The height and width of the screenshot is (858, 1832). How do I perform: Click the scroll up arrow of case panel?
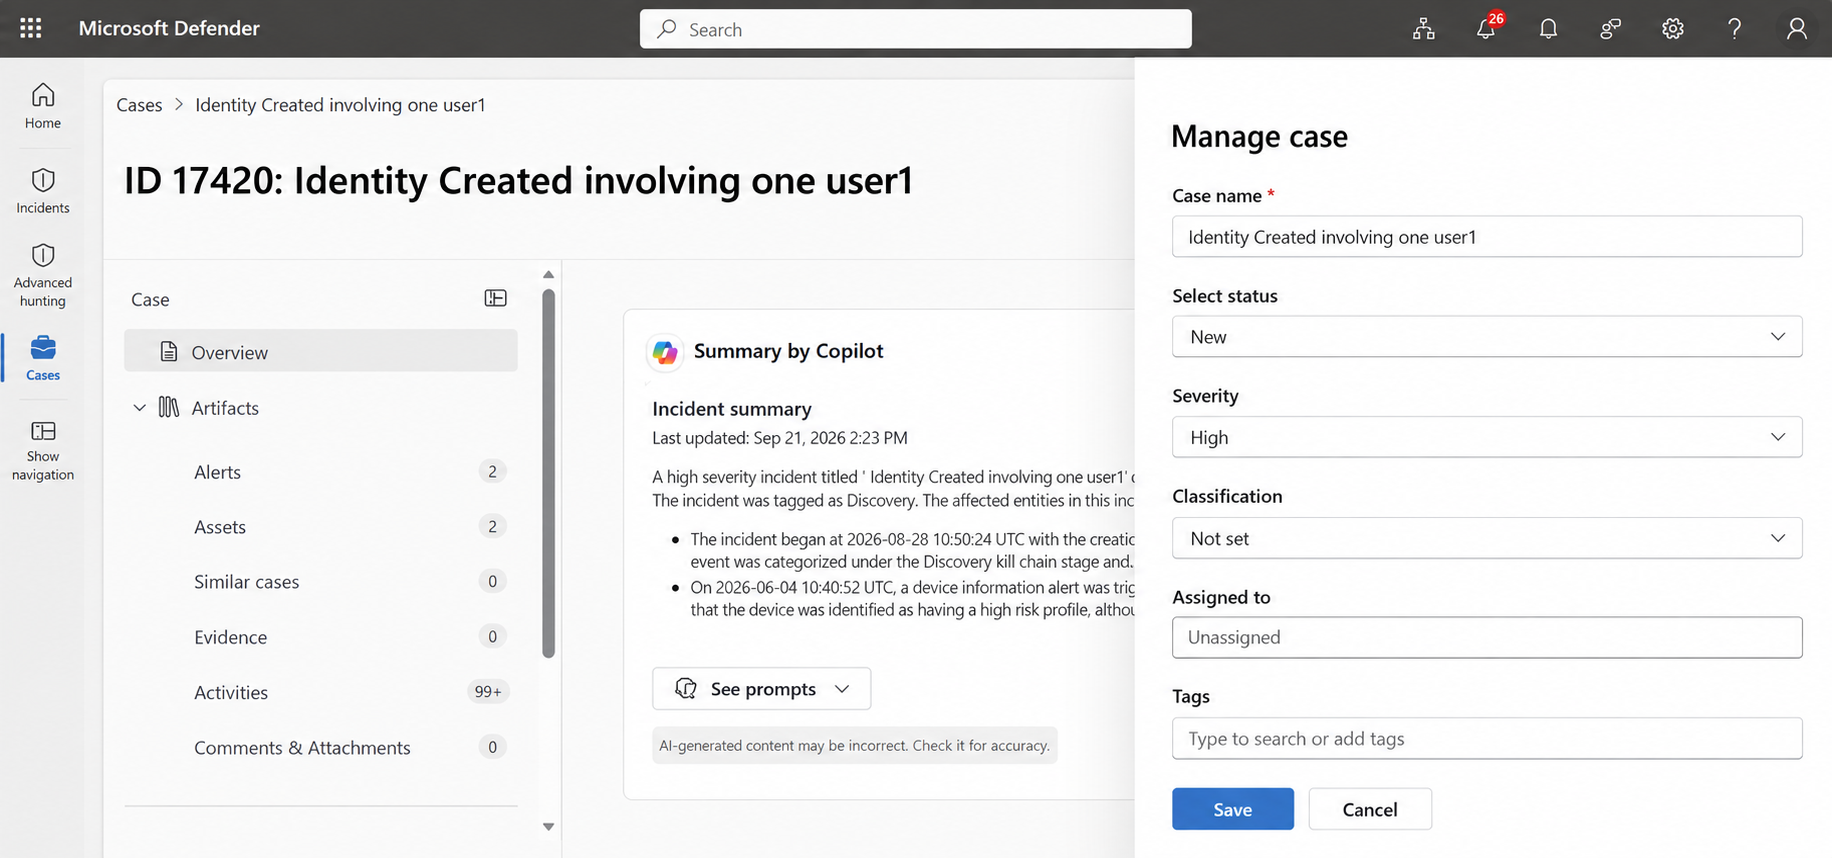[x=548, y=274]
